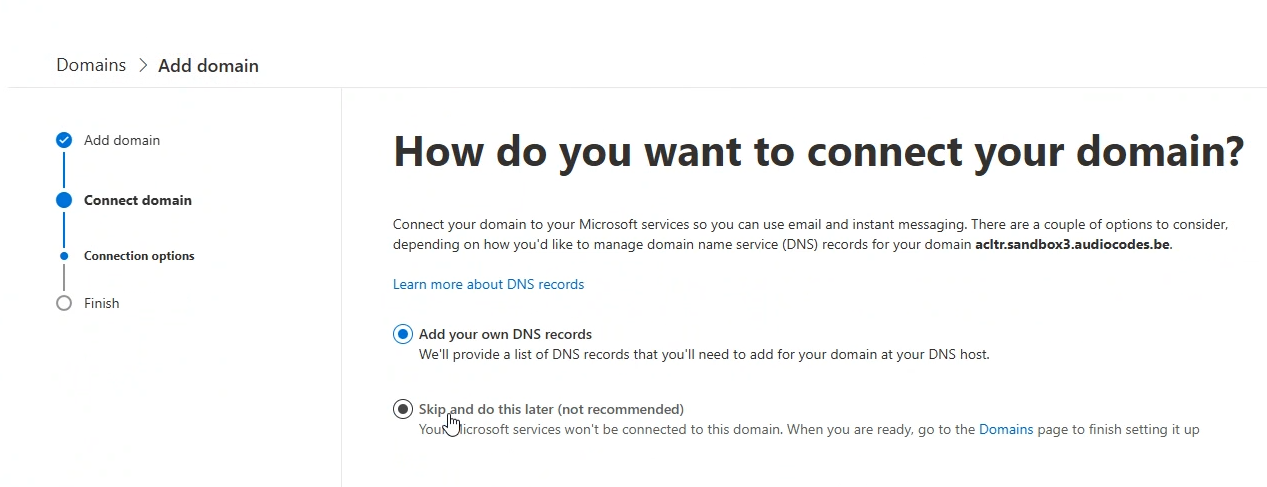
Task: Select the 'Connection options' sub-step label
Action: pyautogui.click(x=139, y=256)
